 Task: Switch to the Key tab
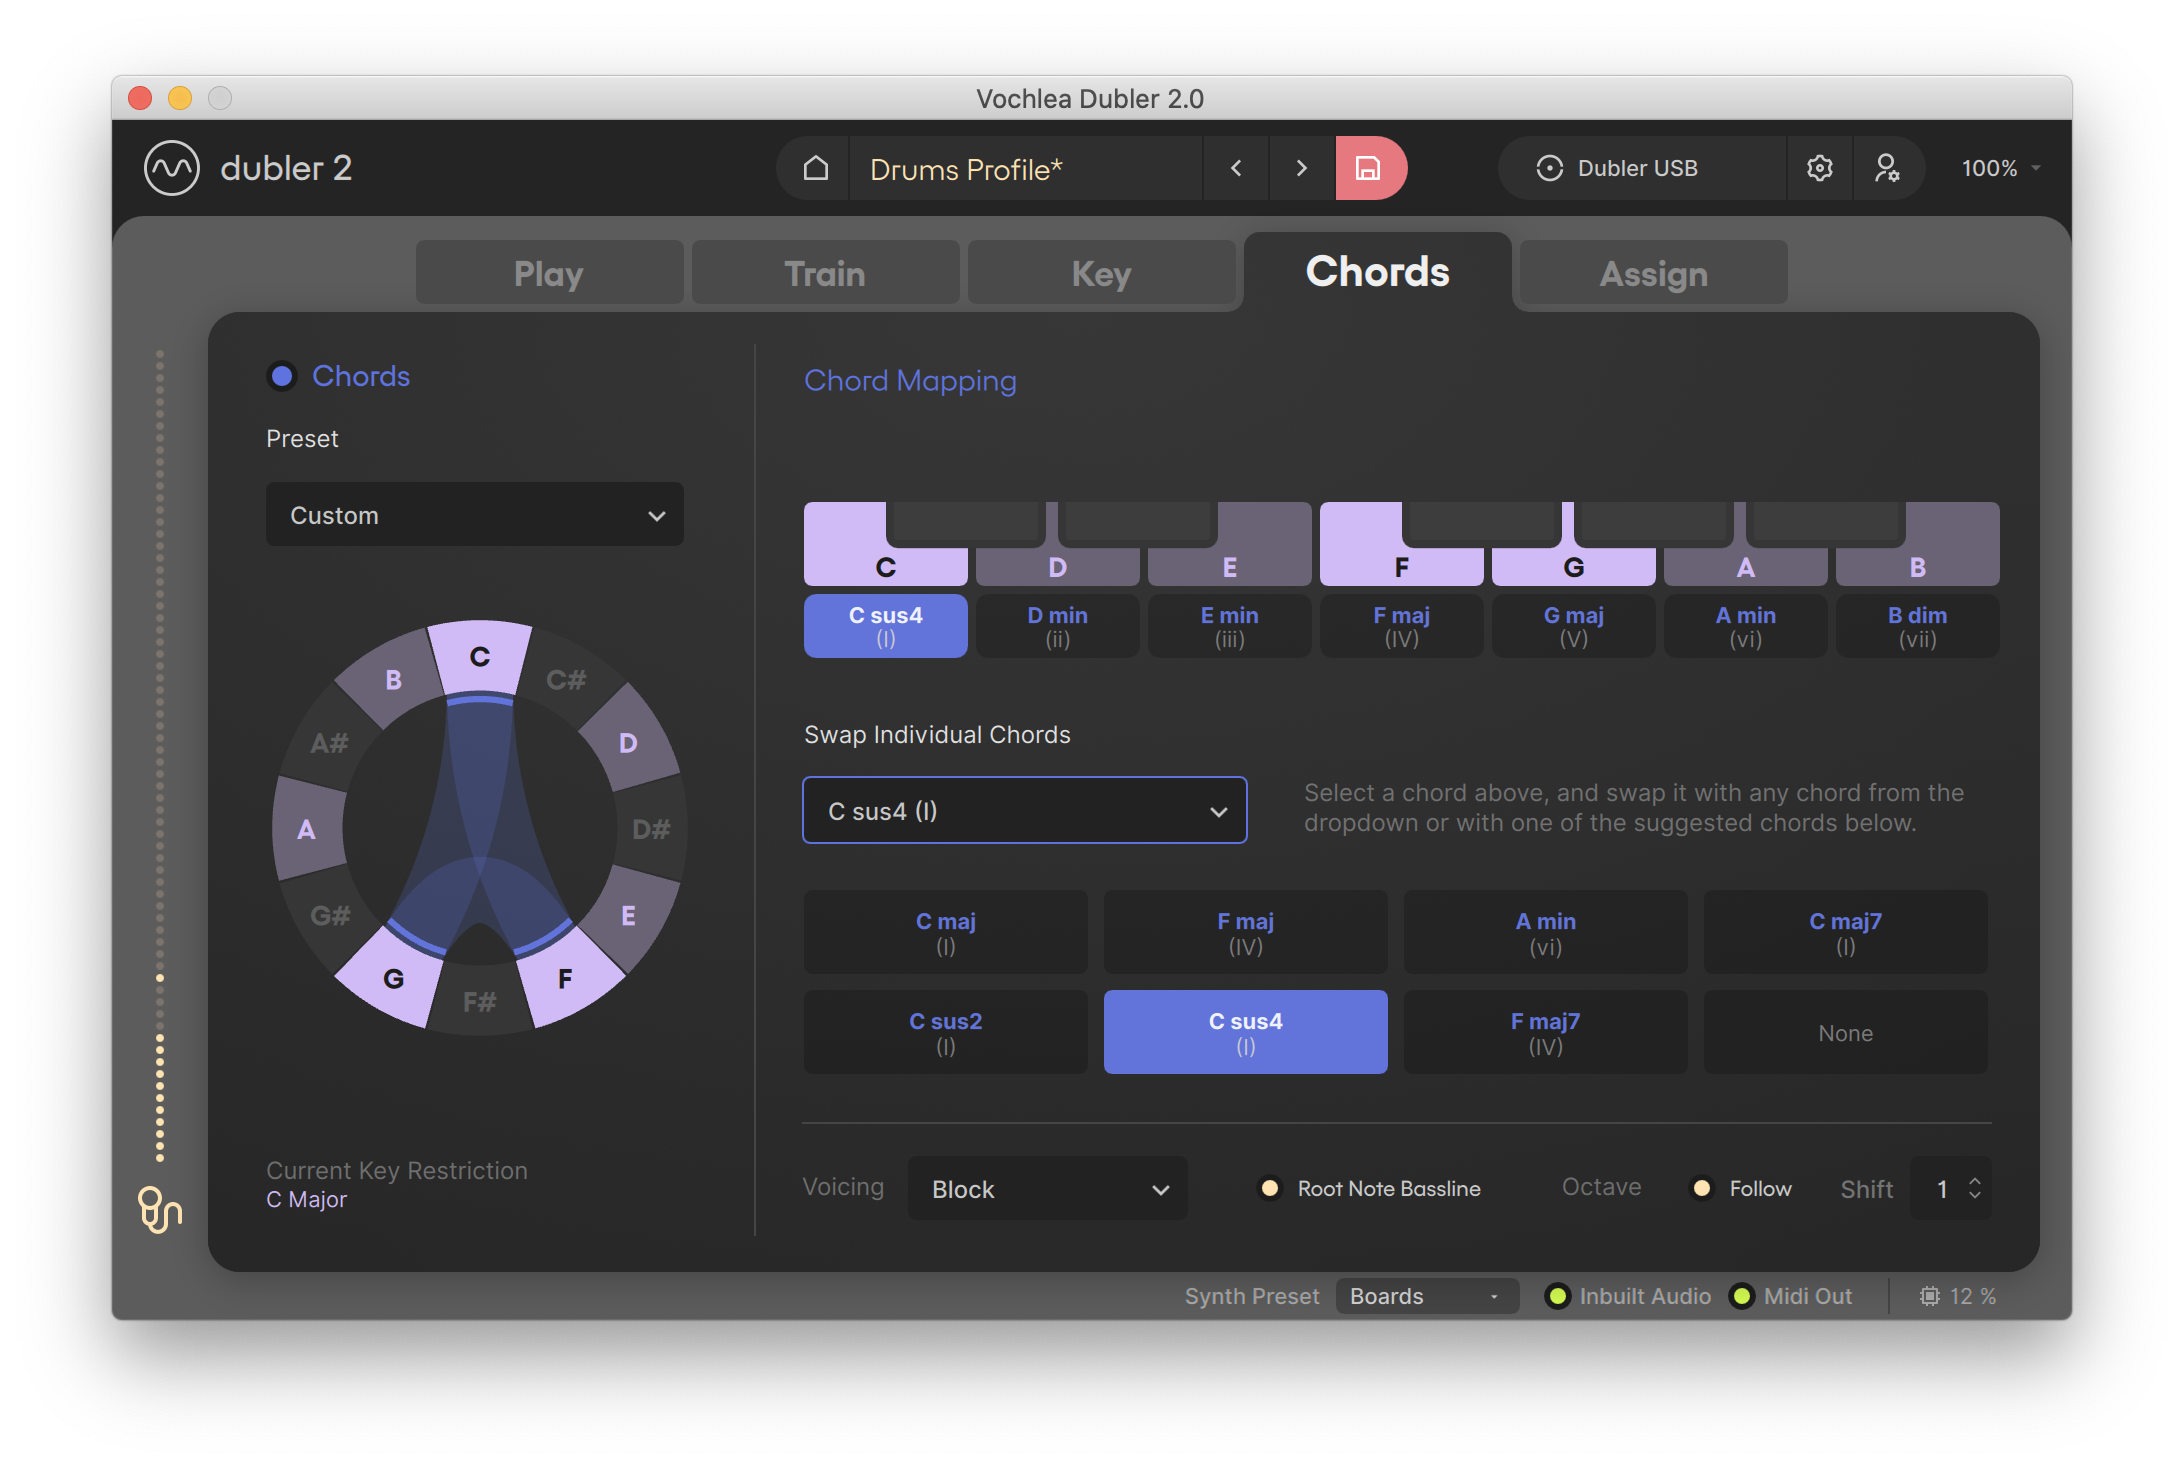[1101, 273]
